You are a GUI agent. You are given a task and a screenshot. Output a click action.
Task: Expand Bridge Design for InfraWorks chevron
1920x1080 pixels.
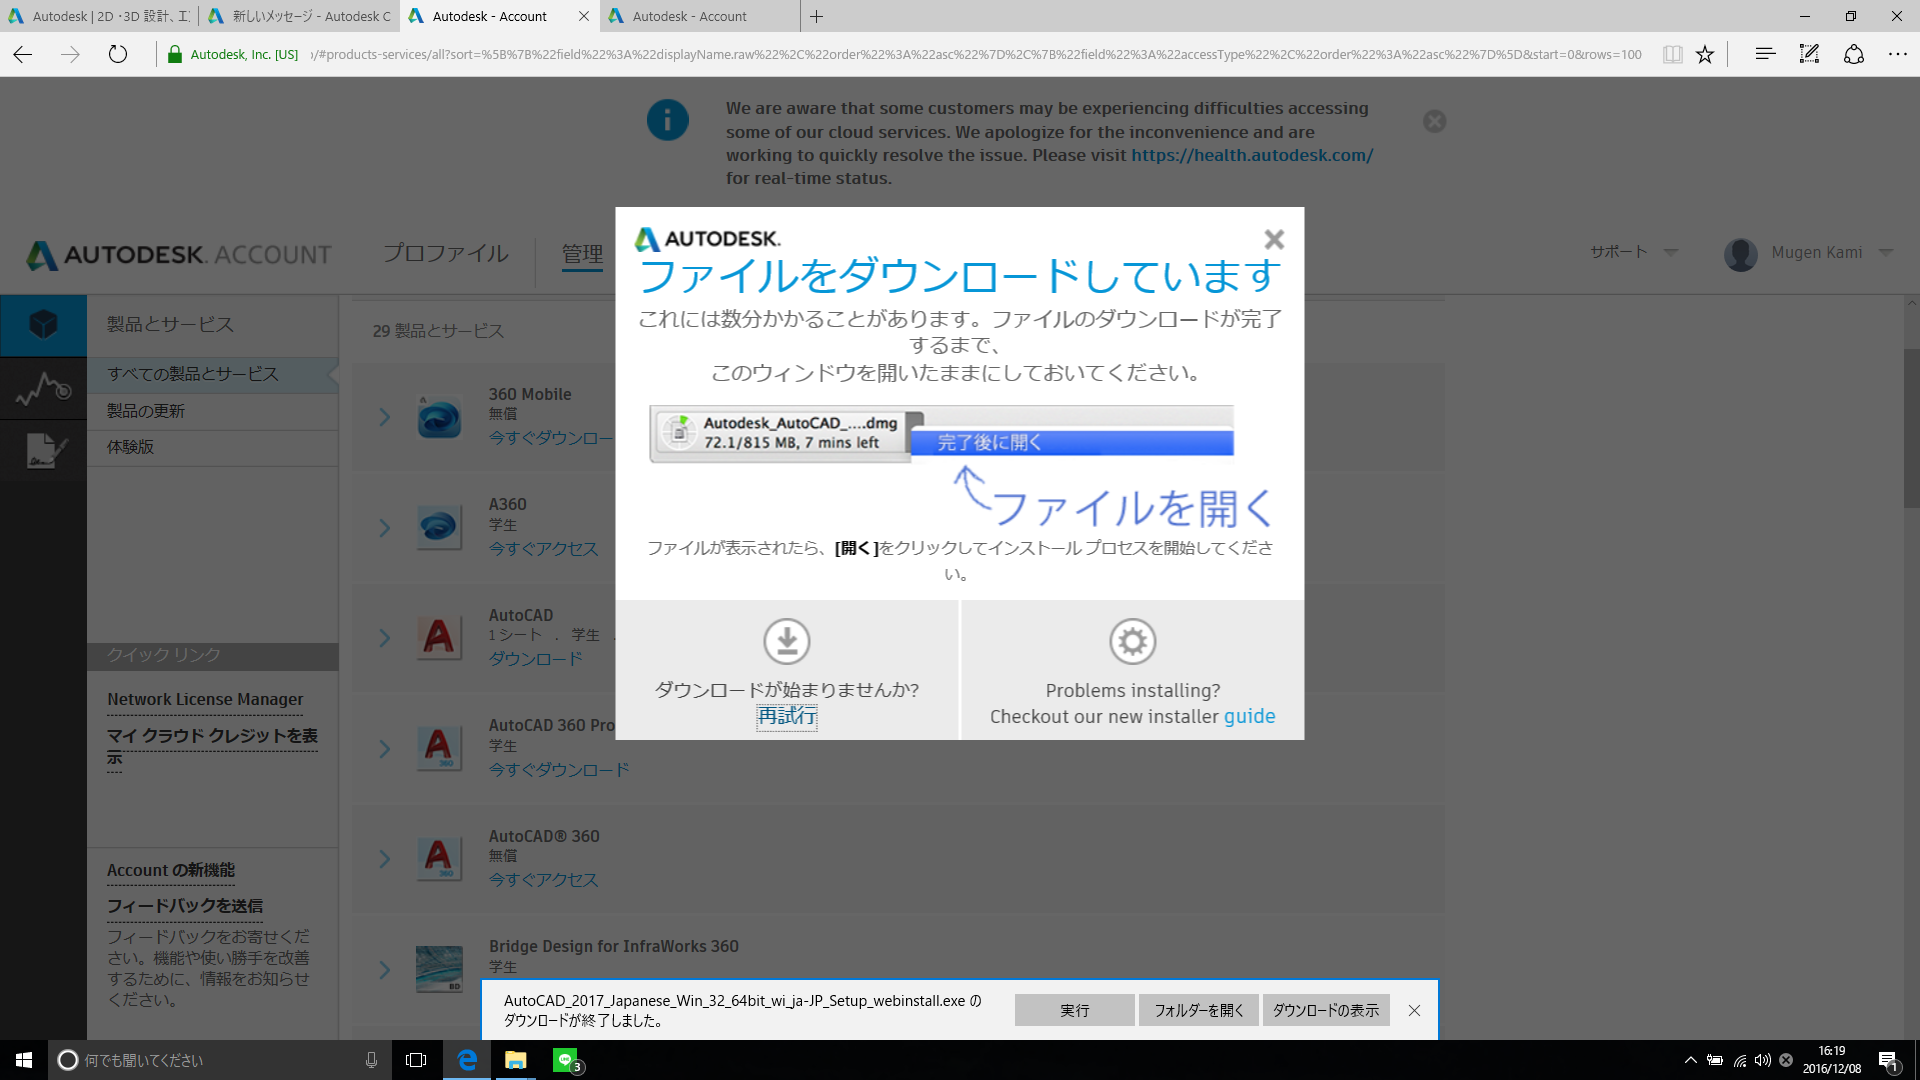point(384,970)
